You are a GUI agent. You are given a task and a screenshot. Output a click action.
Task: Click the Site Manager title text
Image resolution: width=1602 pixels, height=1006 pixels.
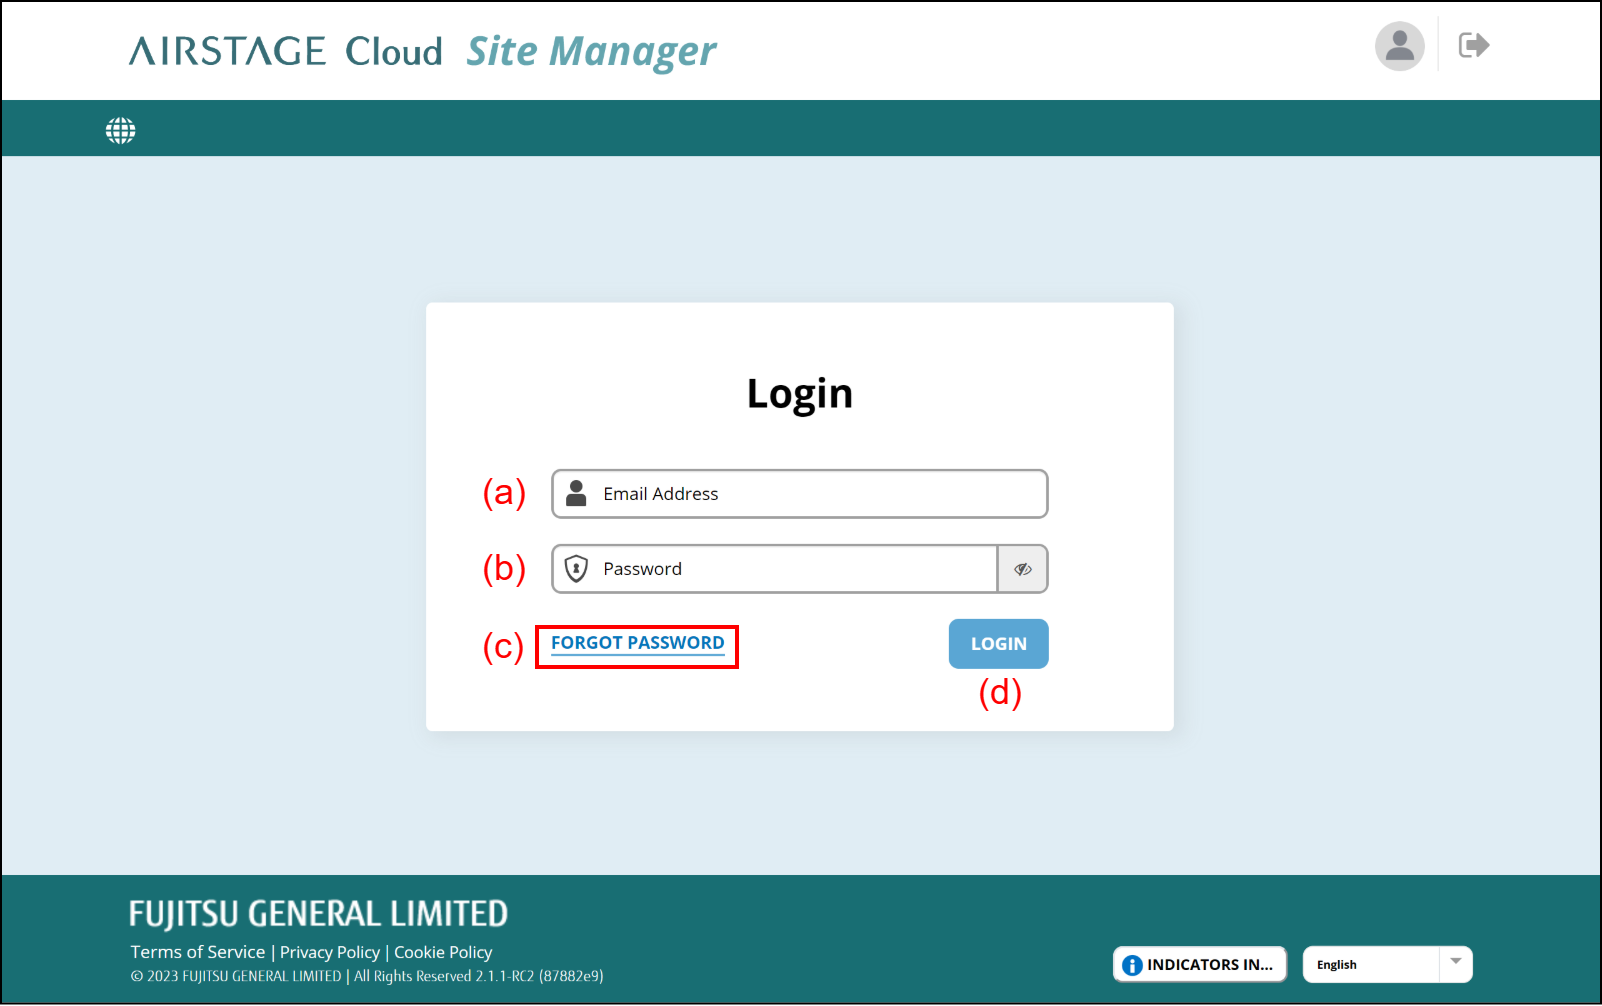tap(591, 51)
